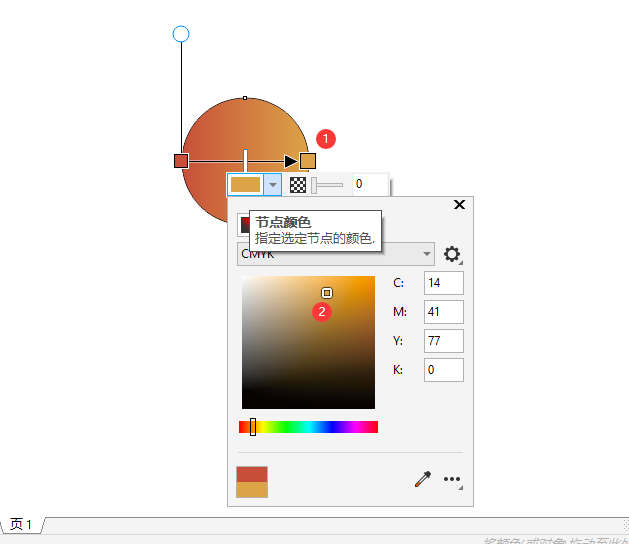
Task: Open the color viewer options gear
Action: (x=452, y=254)
